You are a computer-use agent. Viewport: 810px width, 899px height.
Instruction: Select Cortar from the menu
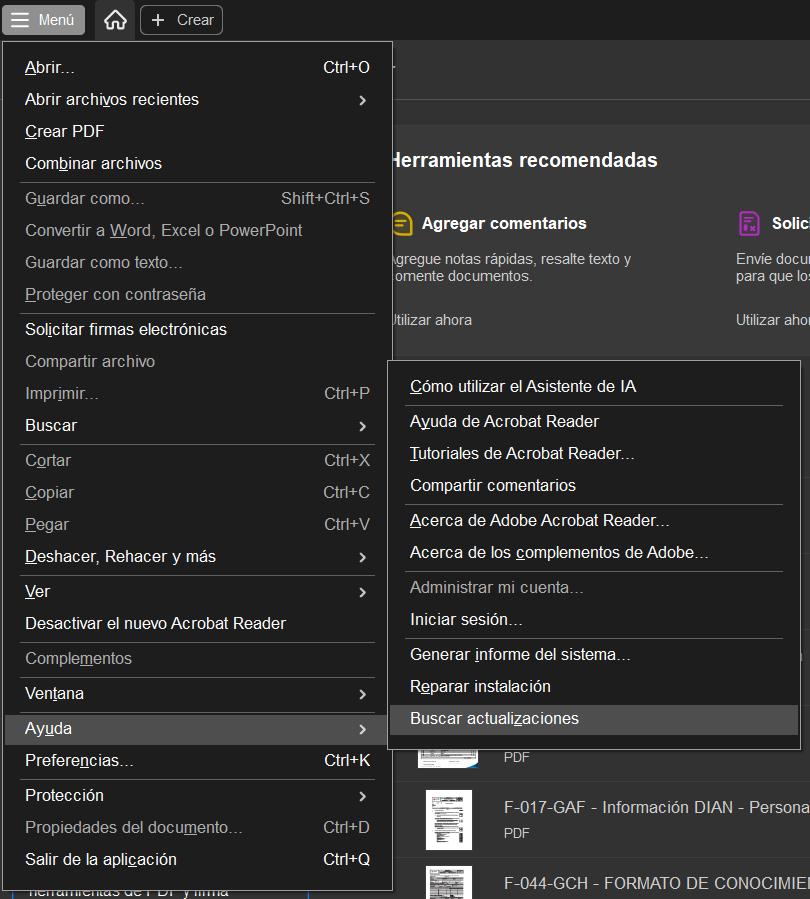click(197, 460)
